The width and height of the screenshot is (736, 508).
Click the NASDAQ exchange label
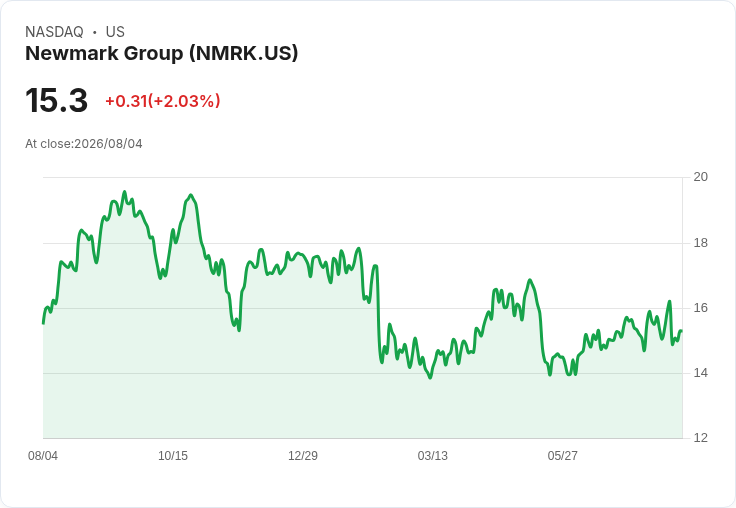click(x=54, y=32)
